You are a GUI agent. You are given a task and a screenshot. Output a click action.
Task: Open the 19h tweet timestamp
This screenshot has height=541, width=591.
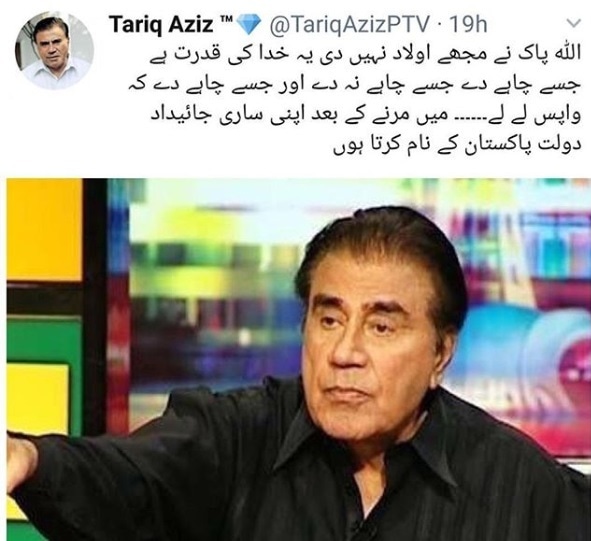coord(469,24)
